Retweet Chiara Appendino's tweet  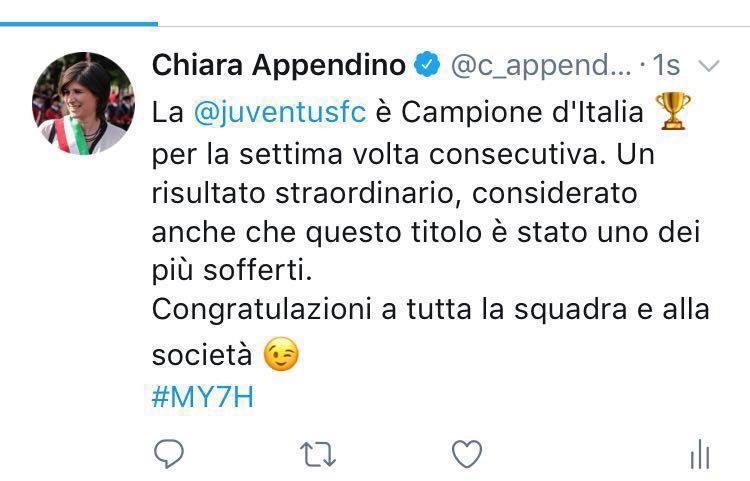click(x=318, y=455)
